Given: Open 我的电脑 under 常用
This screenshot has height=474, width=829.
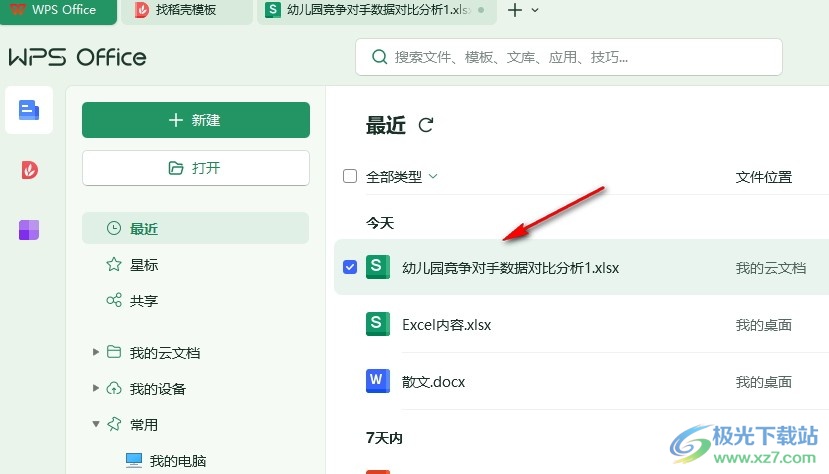Looking at the screenshot, I should tap(178, 461).
